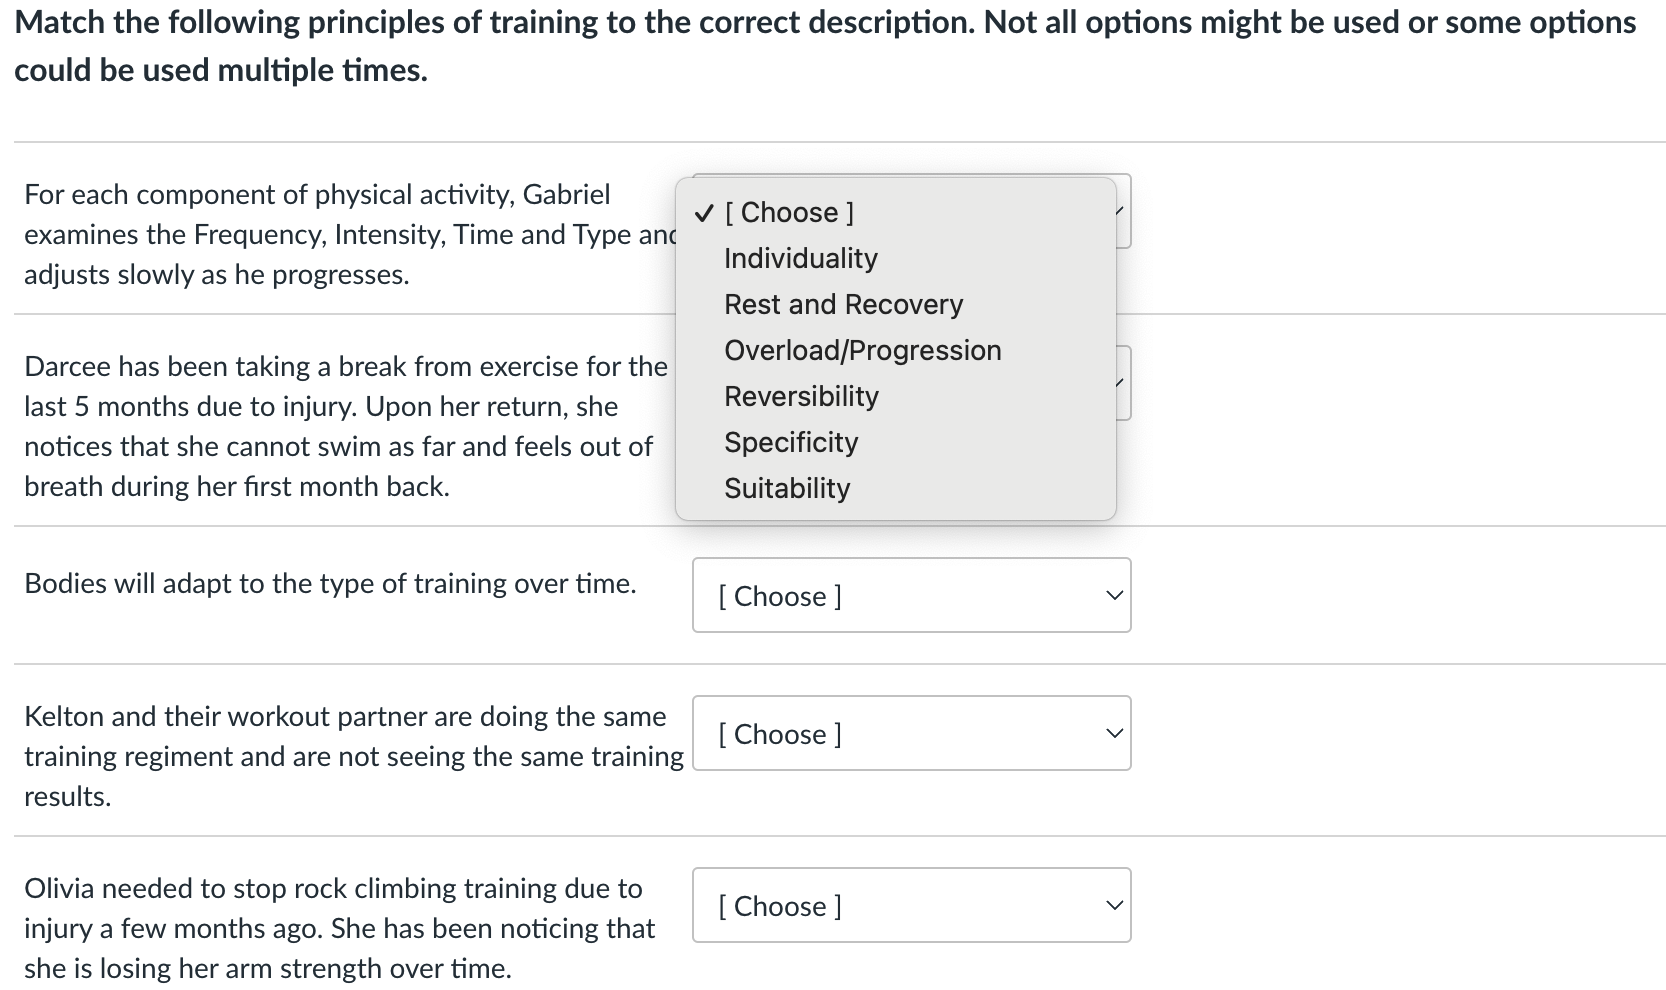Image resolution: width=1666 pixels, height=990 pixels.
Task: Choose the Rest and Recovery option
Action: 843,304
